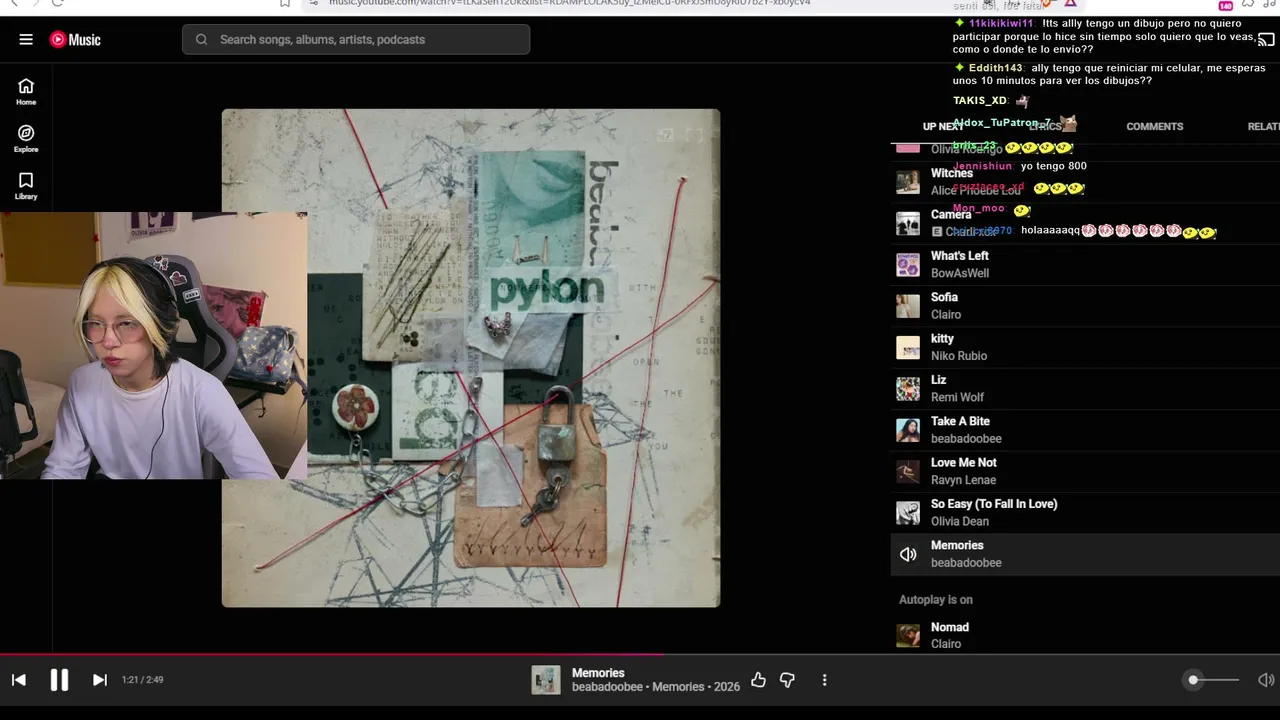Viewport: 1280px width, 720px height.
Task: Play Love Me Not from the queue
Action: point(1085,471)
